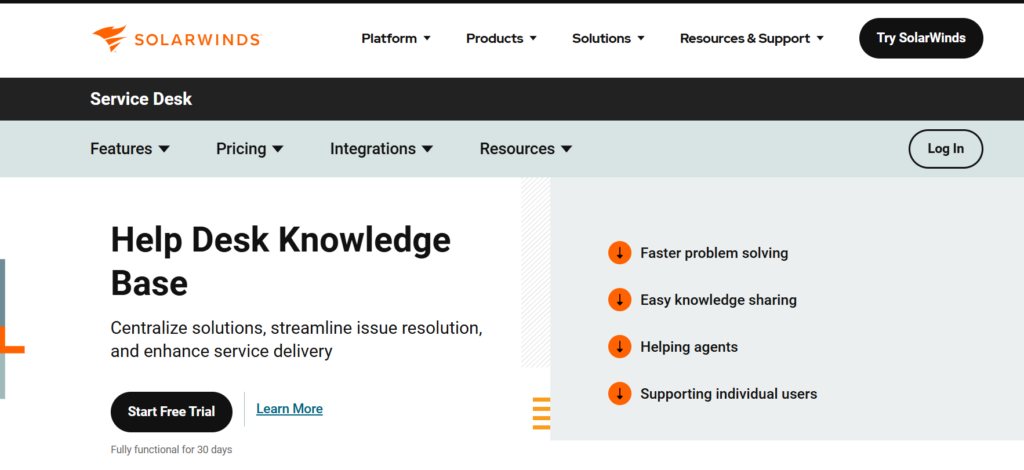The width and height of the screenshot is (1024, 470).
Task: Expand the Features dropdown triangle
Action: 164,149
